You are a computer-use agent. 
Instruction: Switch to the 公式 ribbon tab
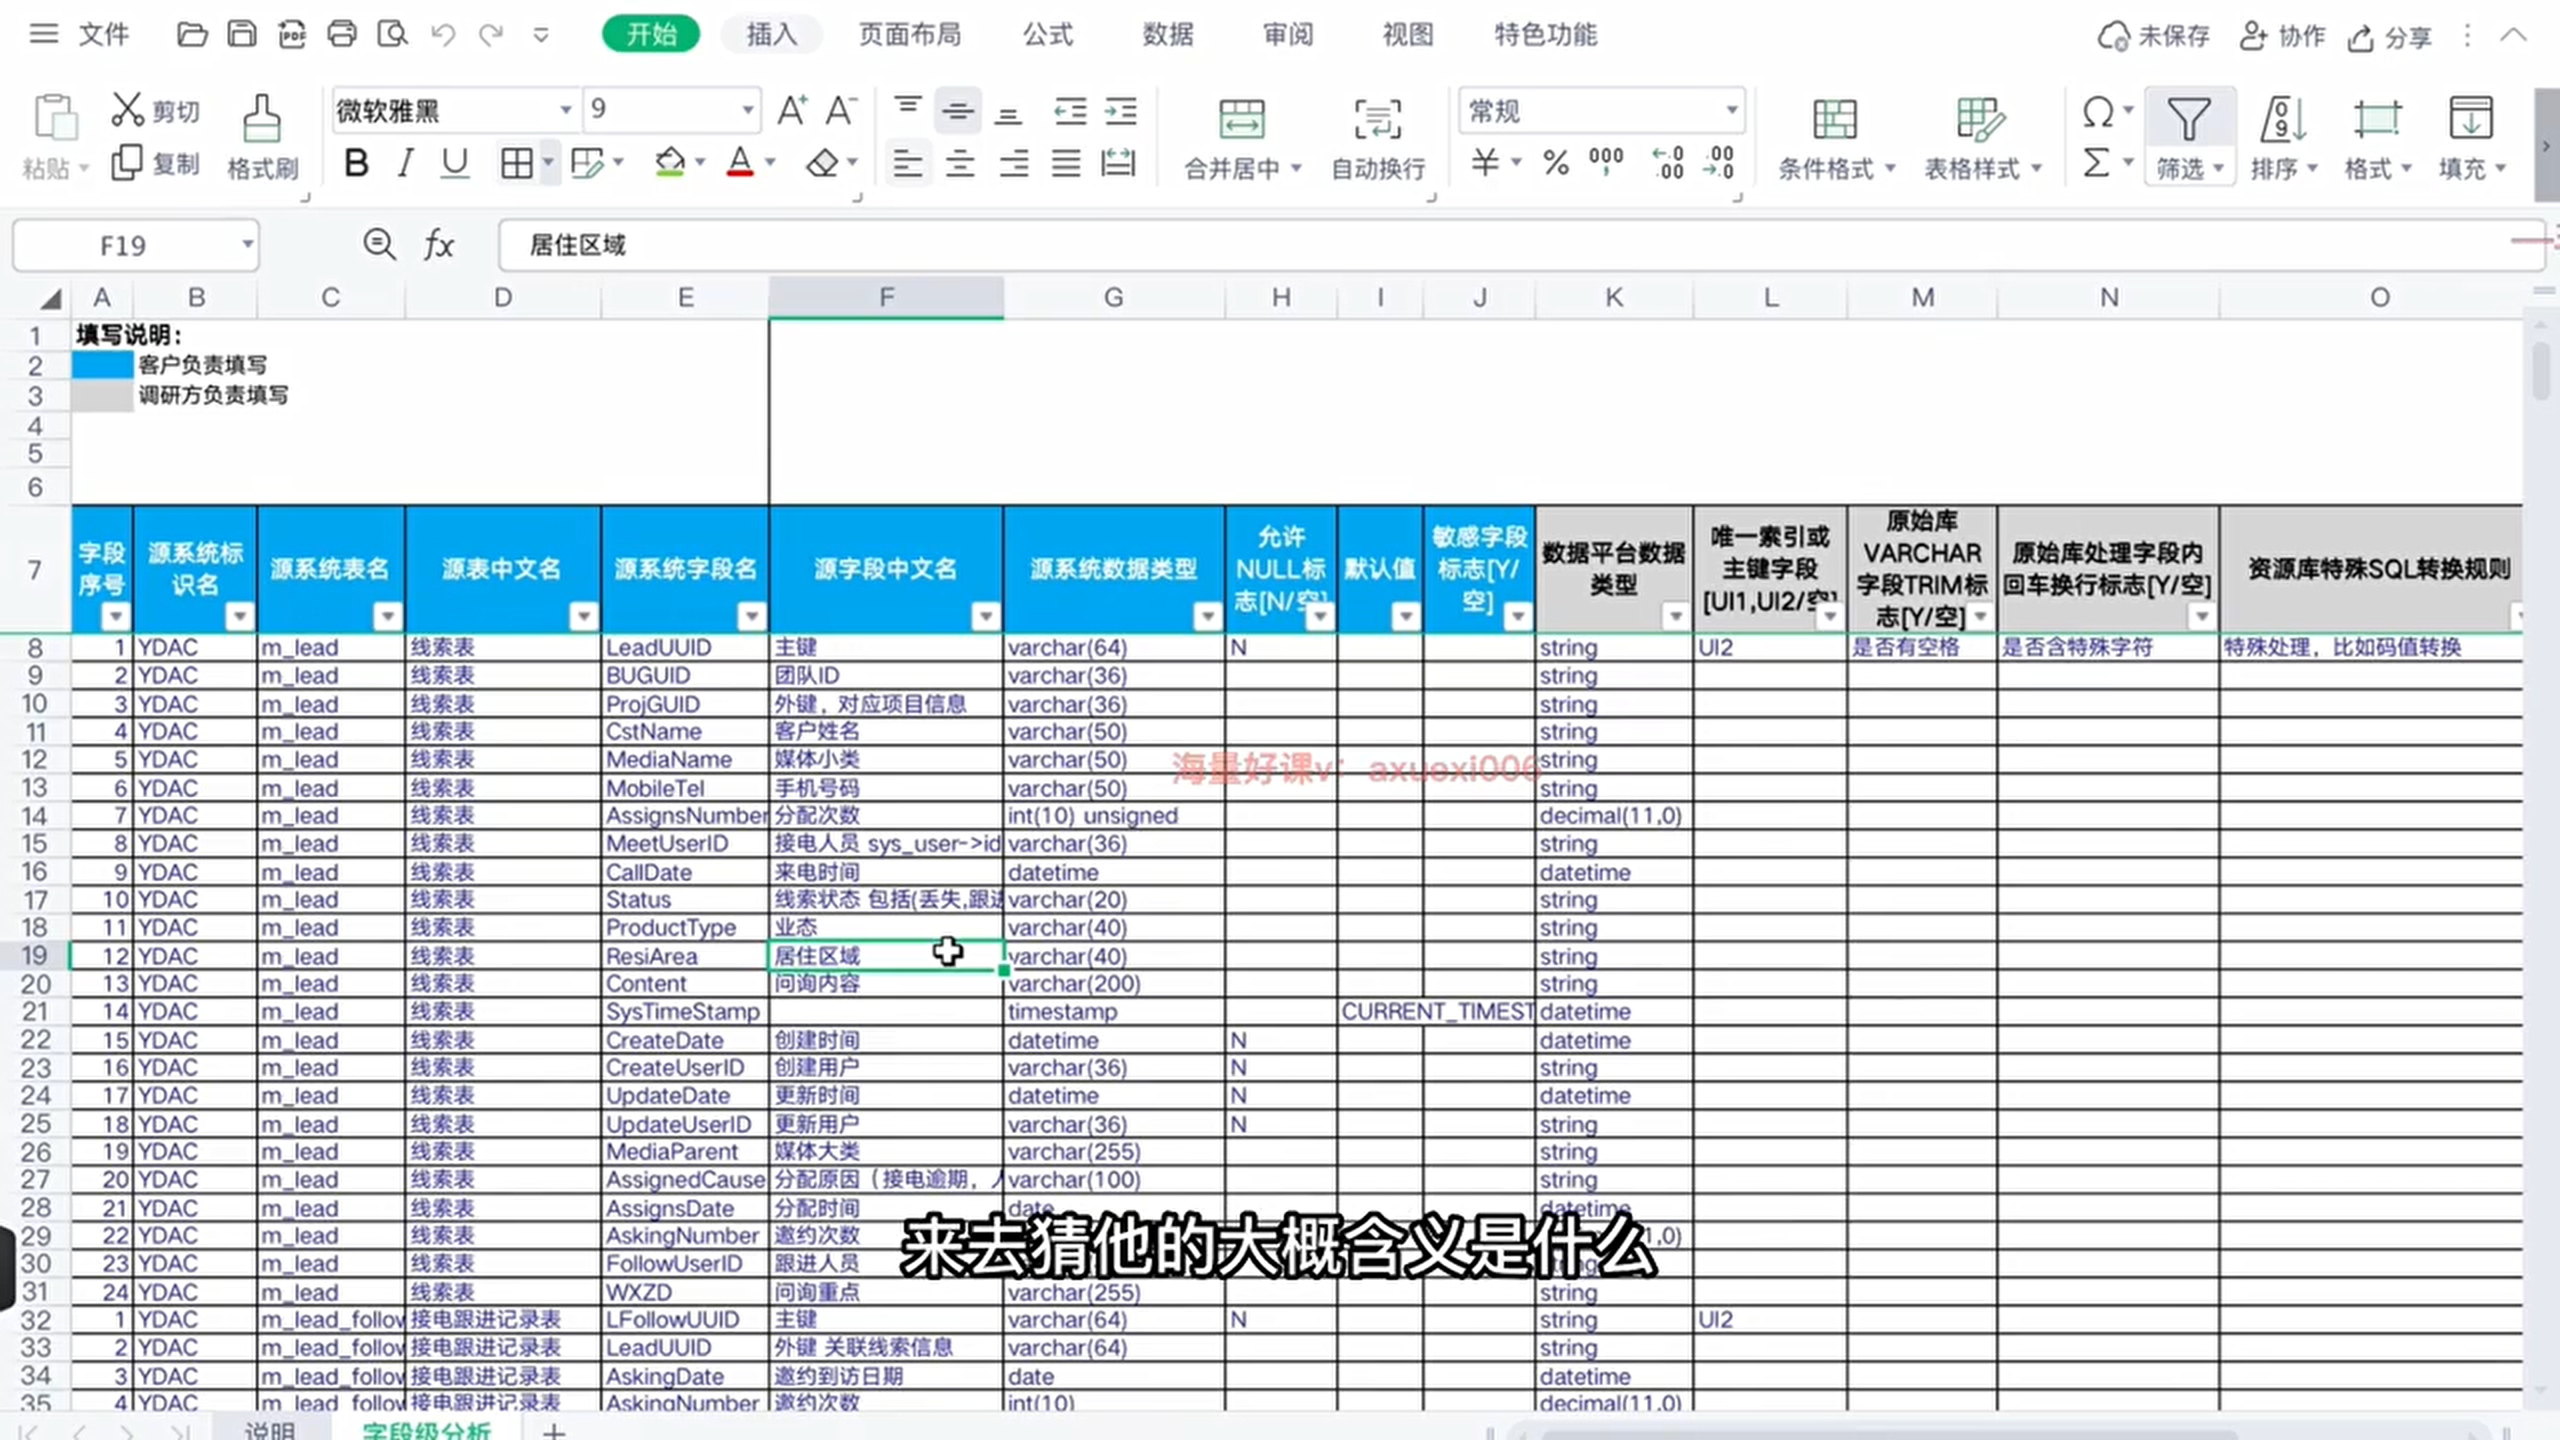tap(1048, 35)
